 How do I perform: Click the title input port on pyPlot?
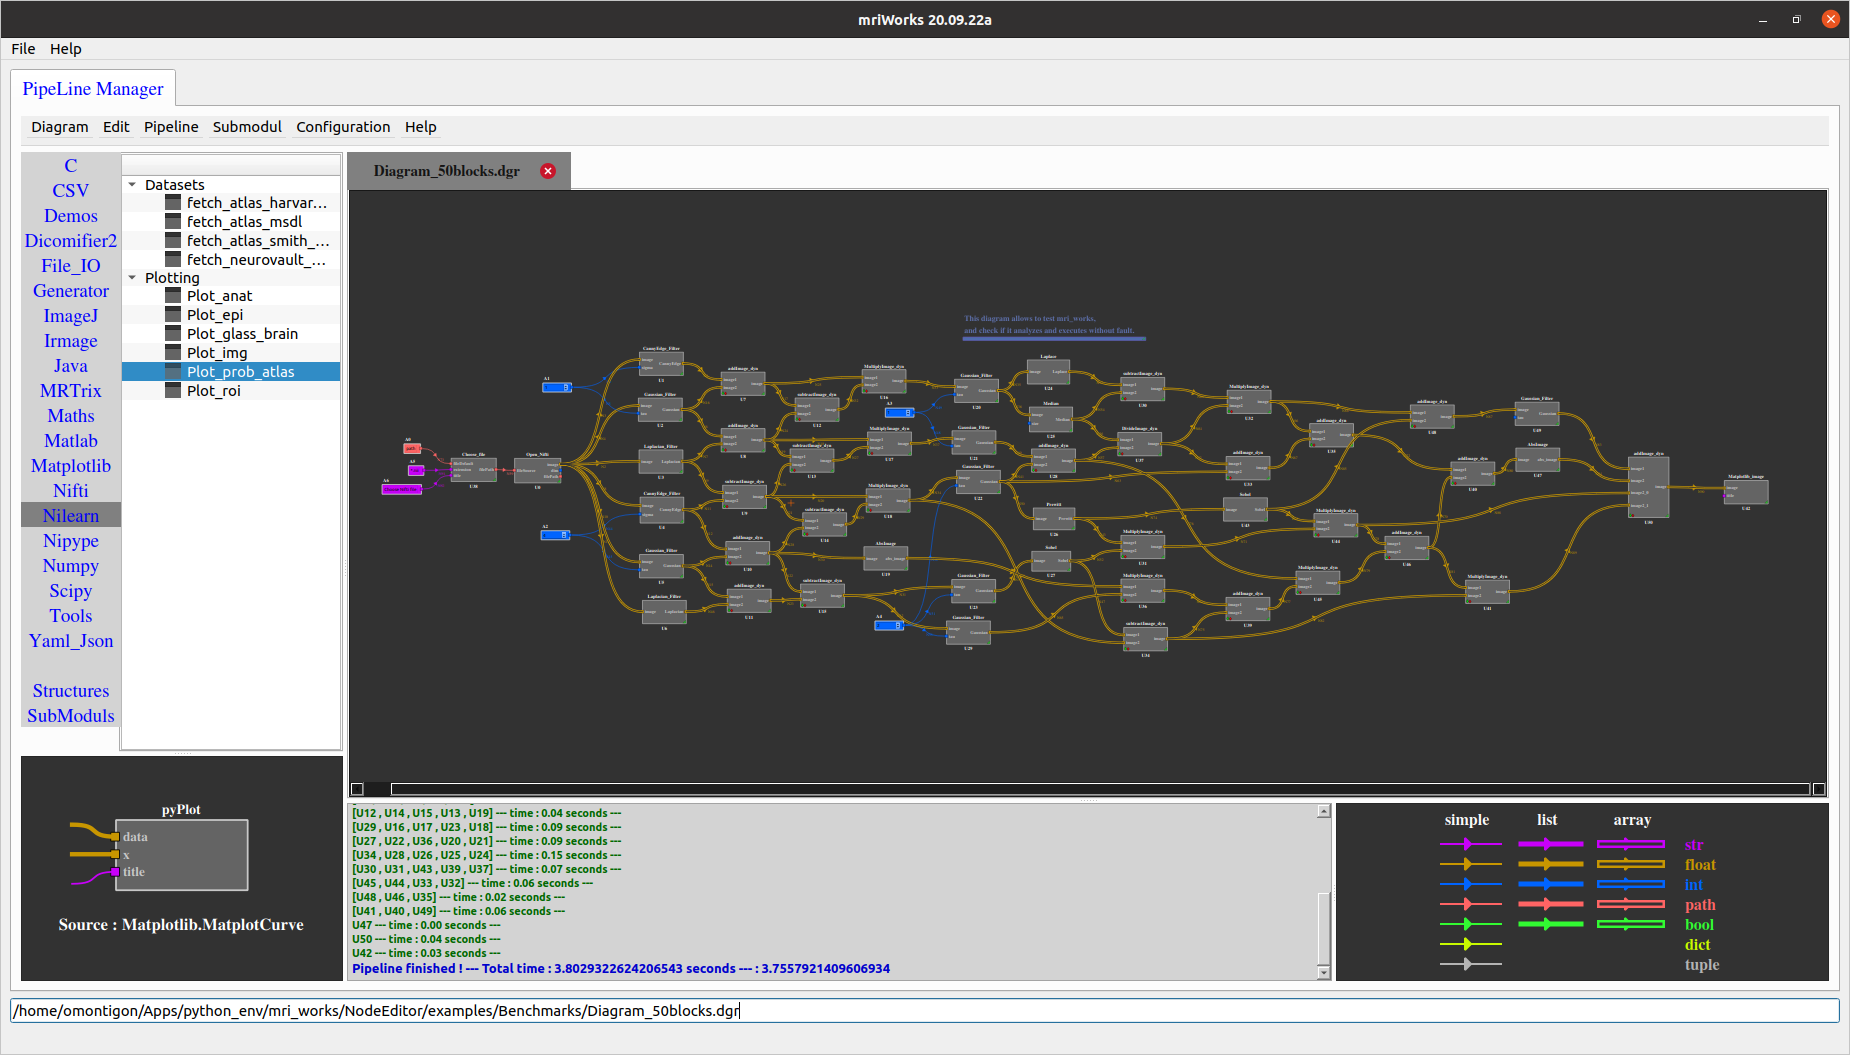coord(116,872)
